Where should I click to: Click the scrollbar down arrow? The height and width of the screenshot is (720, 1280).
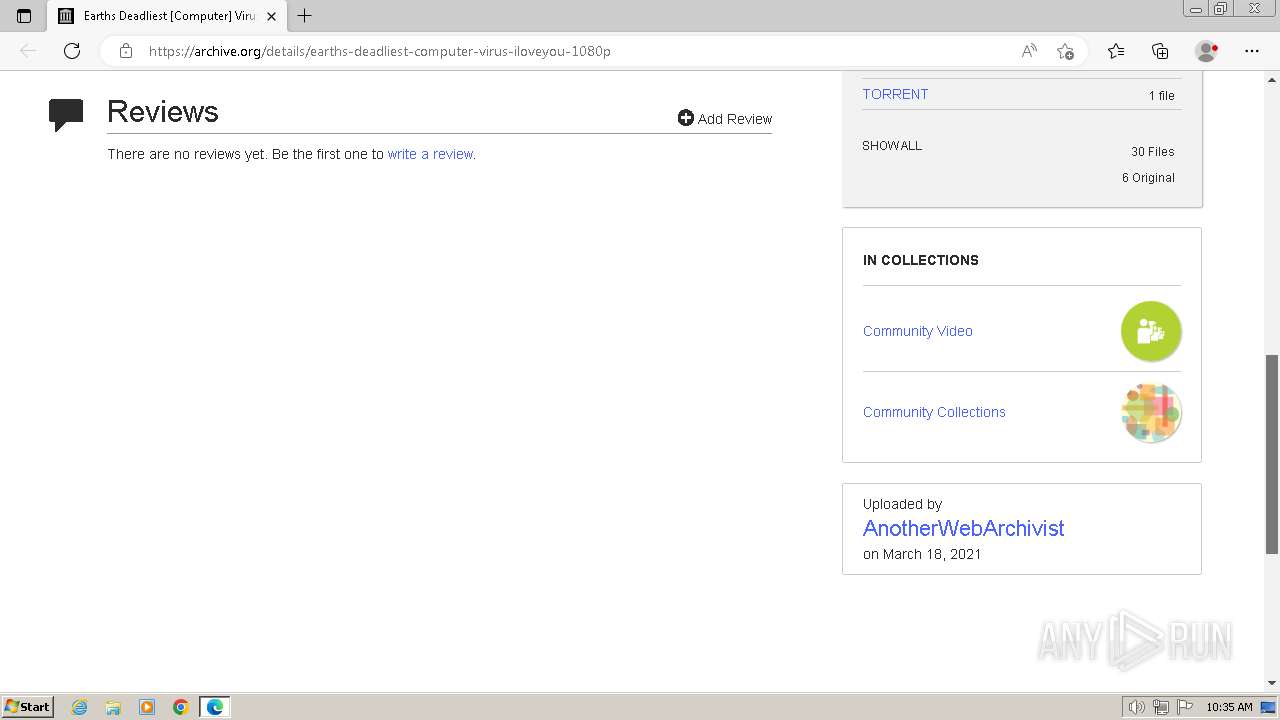[x=1272, y=684]
